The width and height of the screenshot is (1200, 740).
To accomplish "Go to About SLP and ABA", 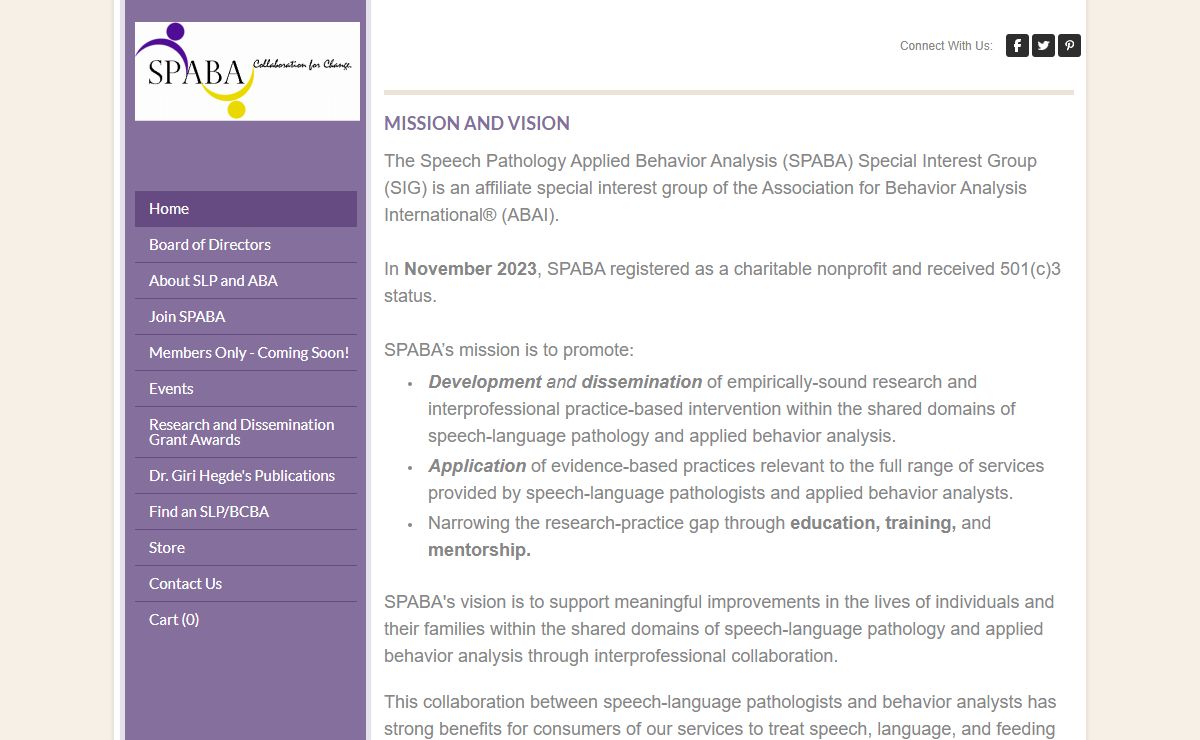I will 246,281.
